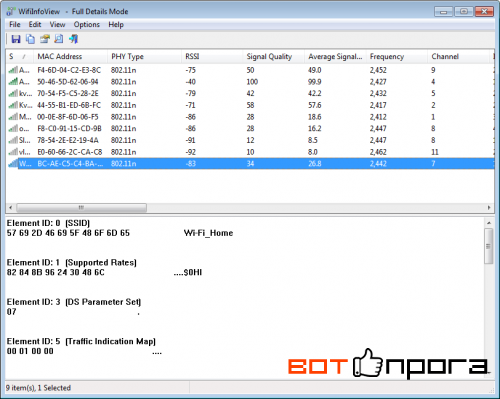
Task: Sort by the PHY Type column header
Action: click(x=145, y=56)
